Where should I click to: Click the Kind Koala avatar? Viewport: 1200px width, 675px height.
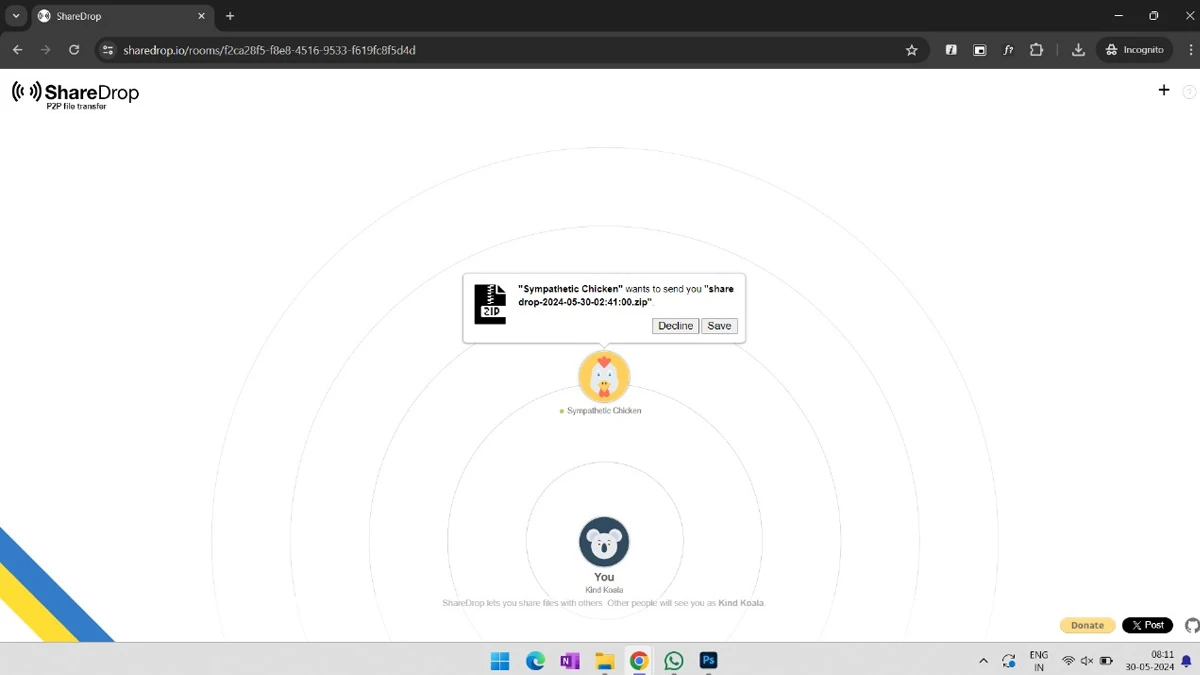pyautogui.click(x=604, y=542)
